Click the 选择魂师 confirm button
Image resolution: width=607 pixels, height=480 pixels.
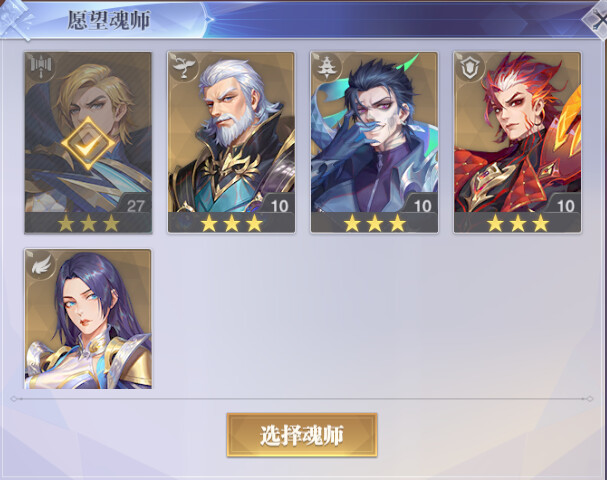coord(302,435)
